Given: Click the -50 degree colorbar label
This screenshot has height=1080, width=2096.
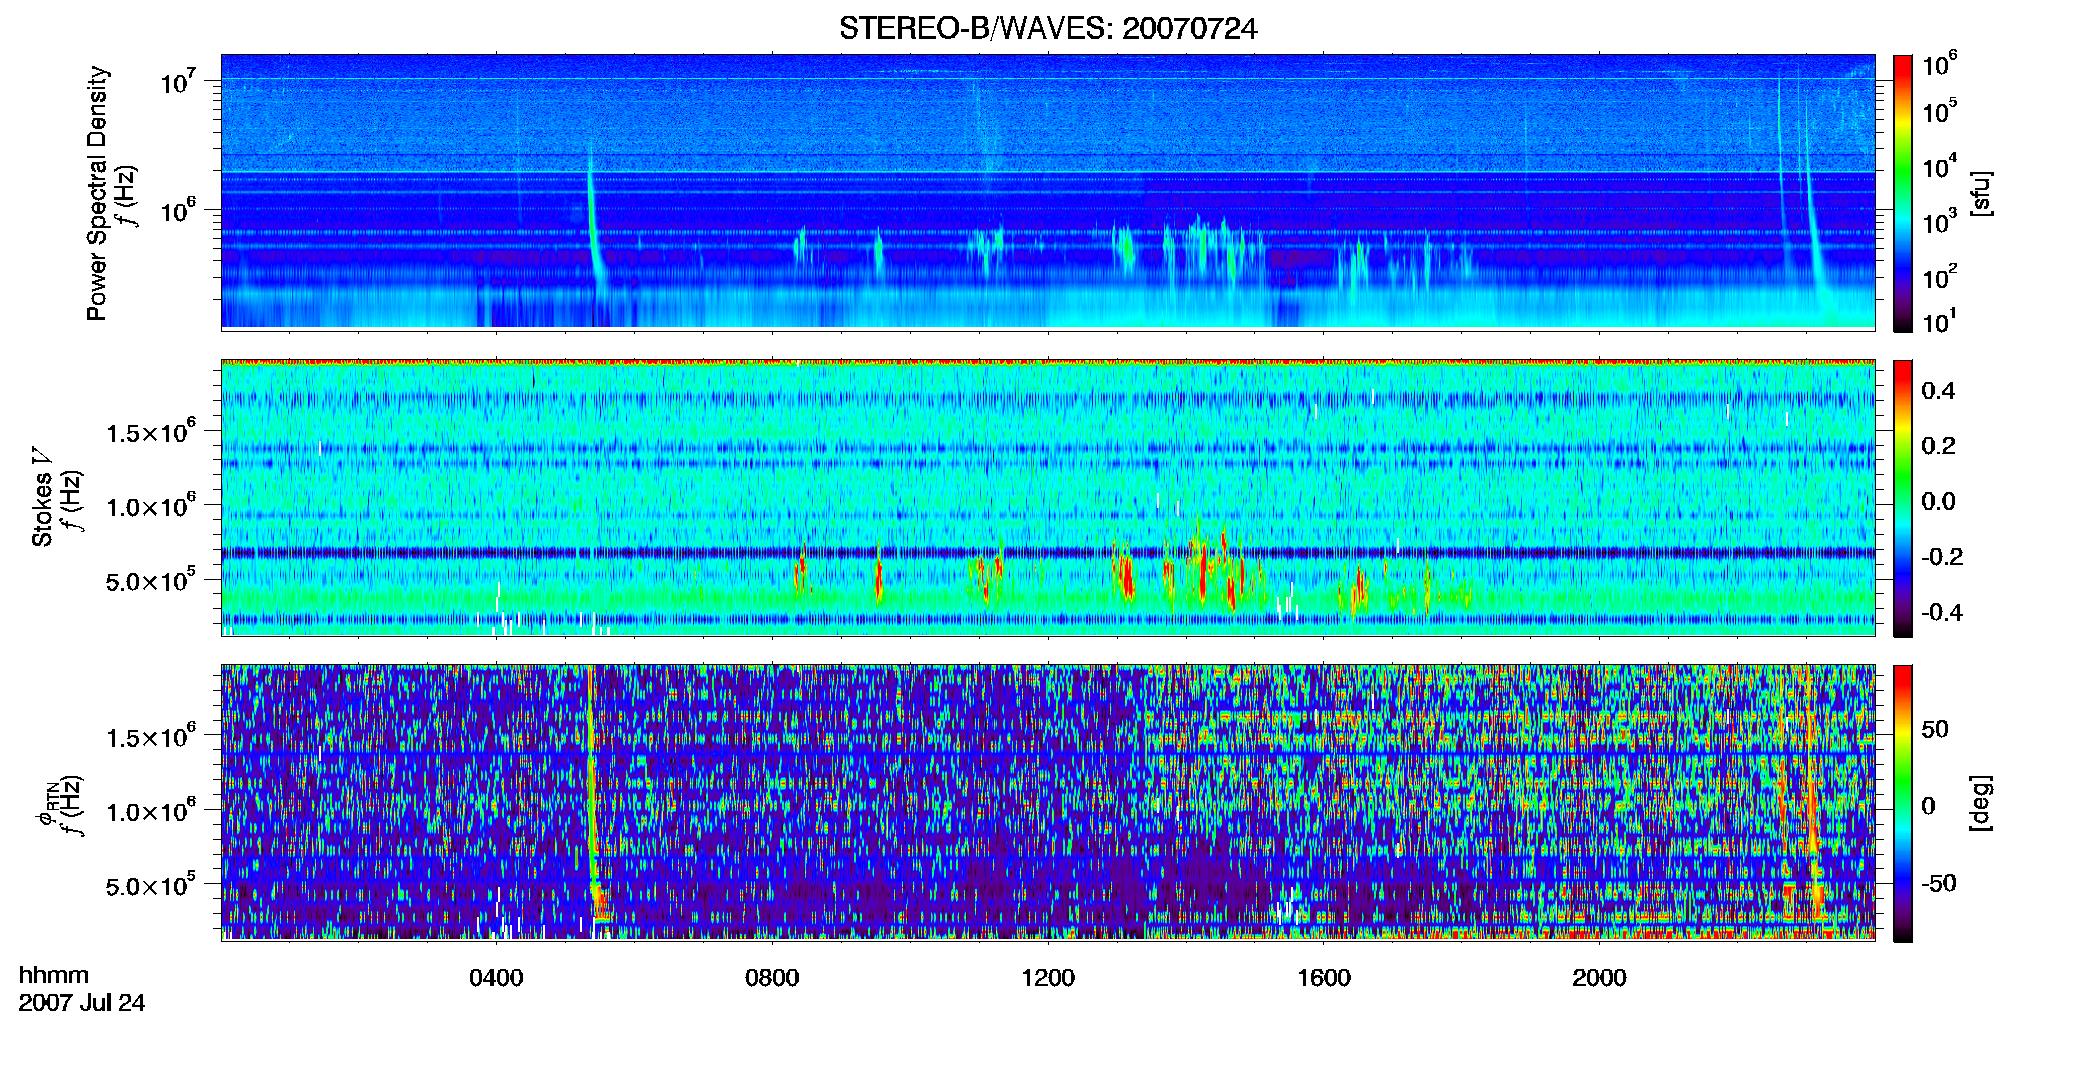Looking at the screenshot, I should pyautogui.click(x=1938, y=883).
